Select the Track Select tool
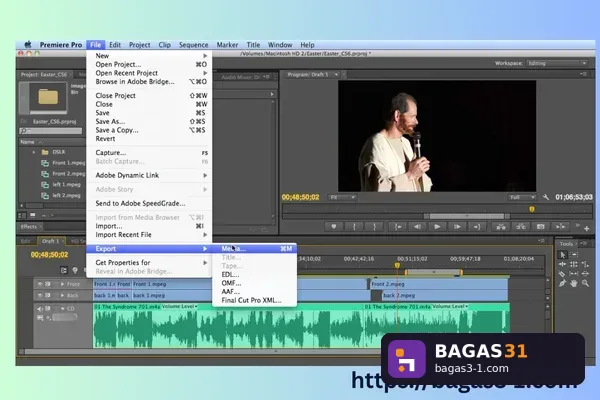600x400 pixels. coord(574,255)
